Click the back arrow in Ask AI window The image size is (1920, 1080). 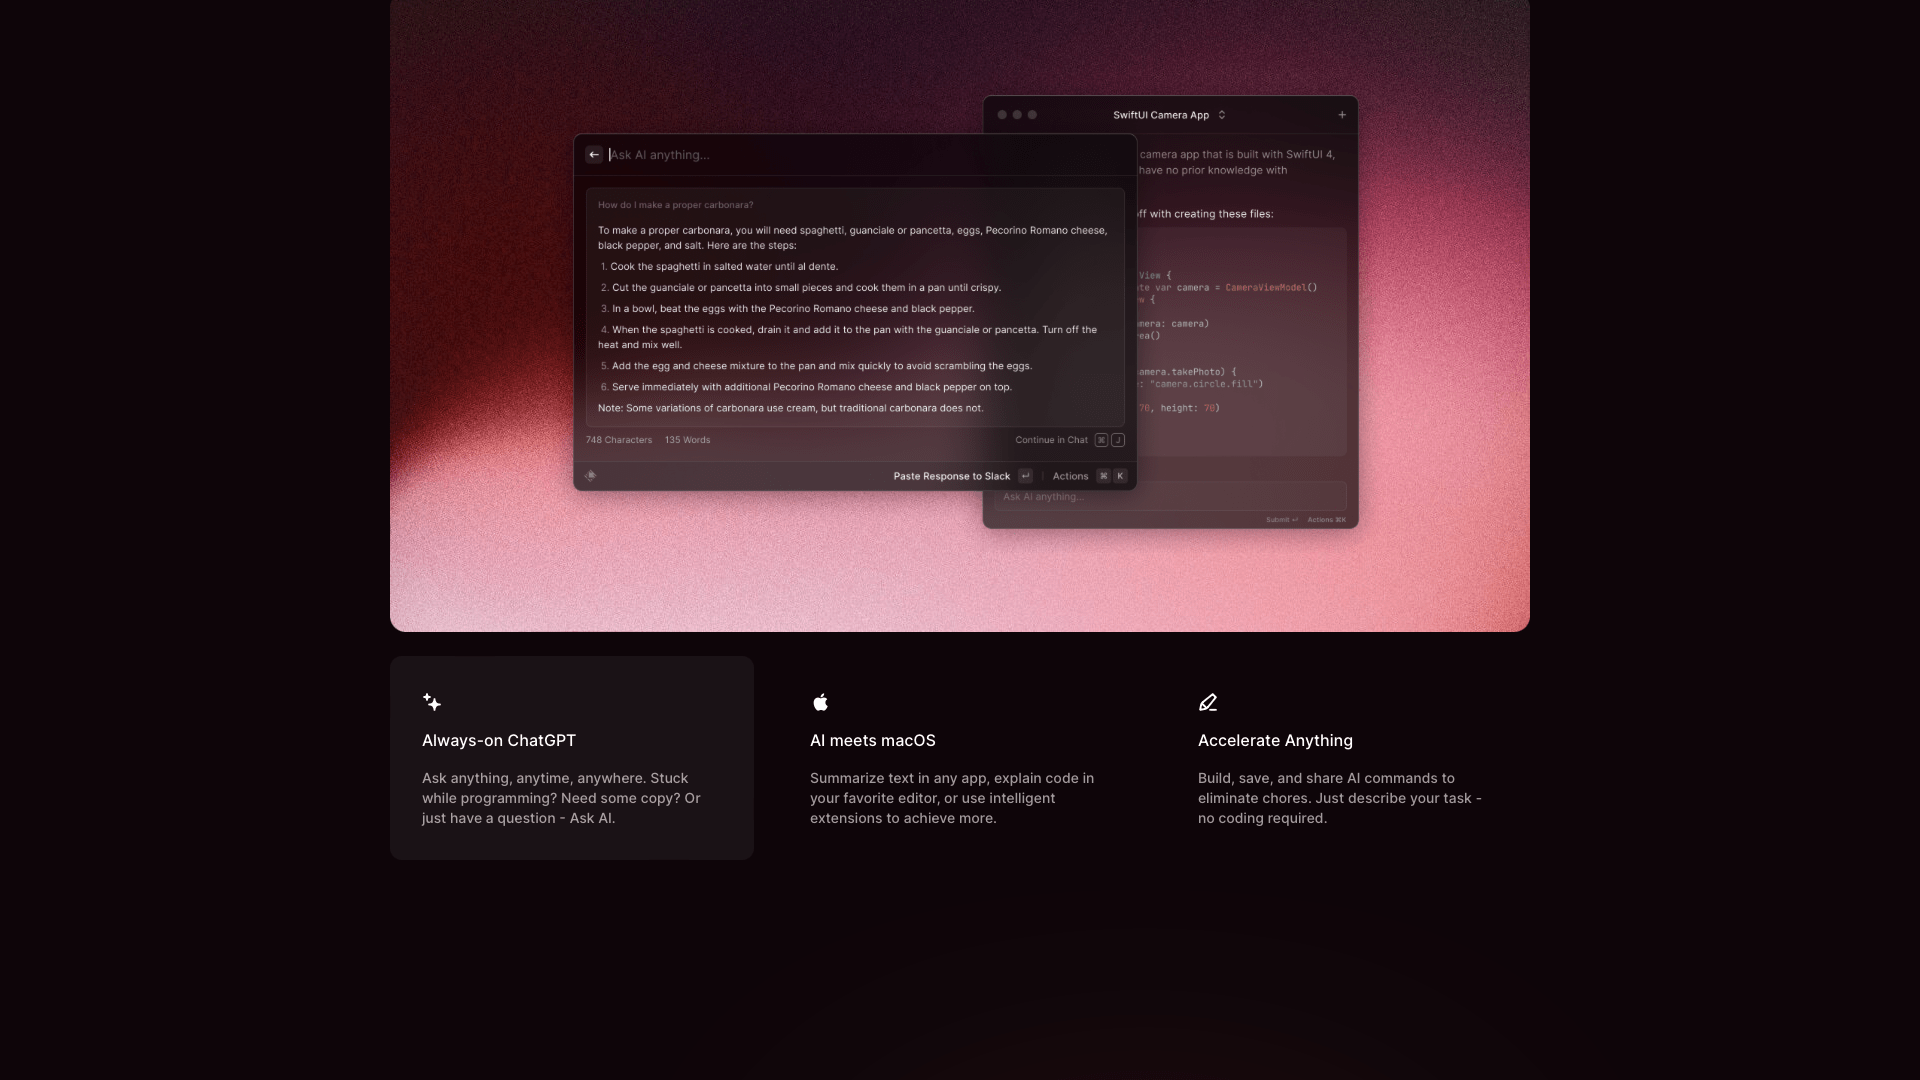[594, 155]
